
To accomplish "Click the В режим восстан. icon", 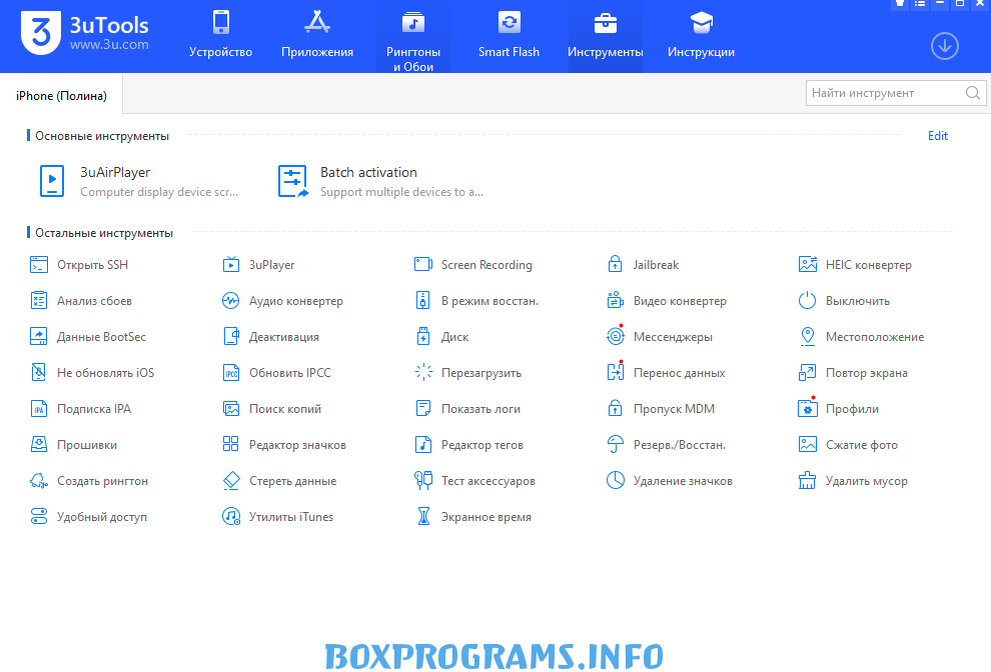I will tap(423, 301).
